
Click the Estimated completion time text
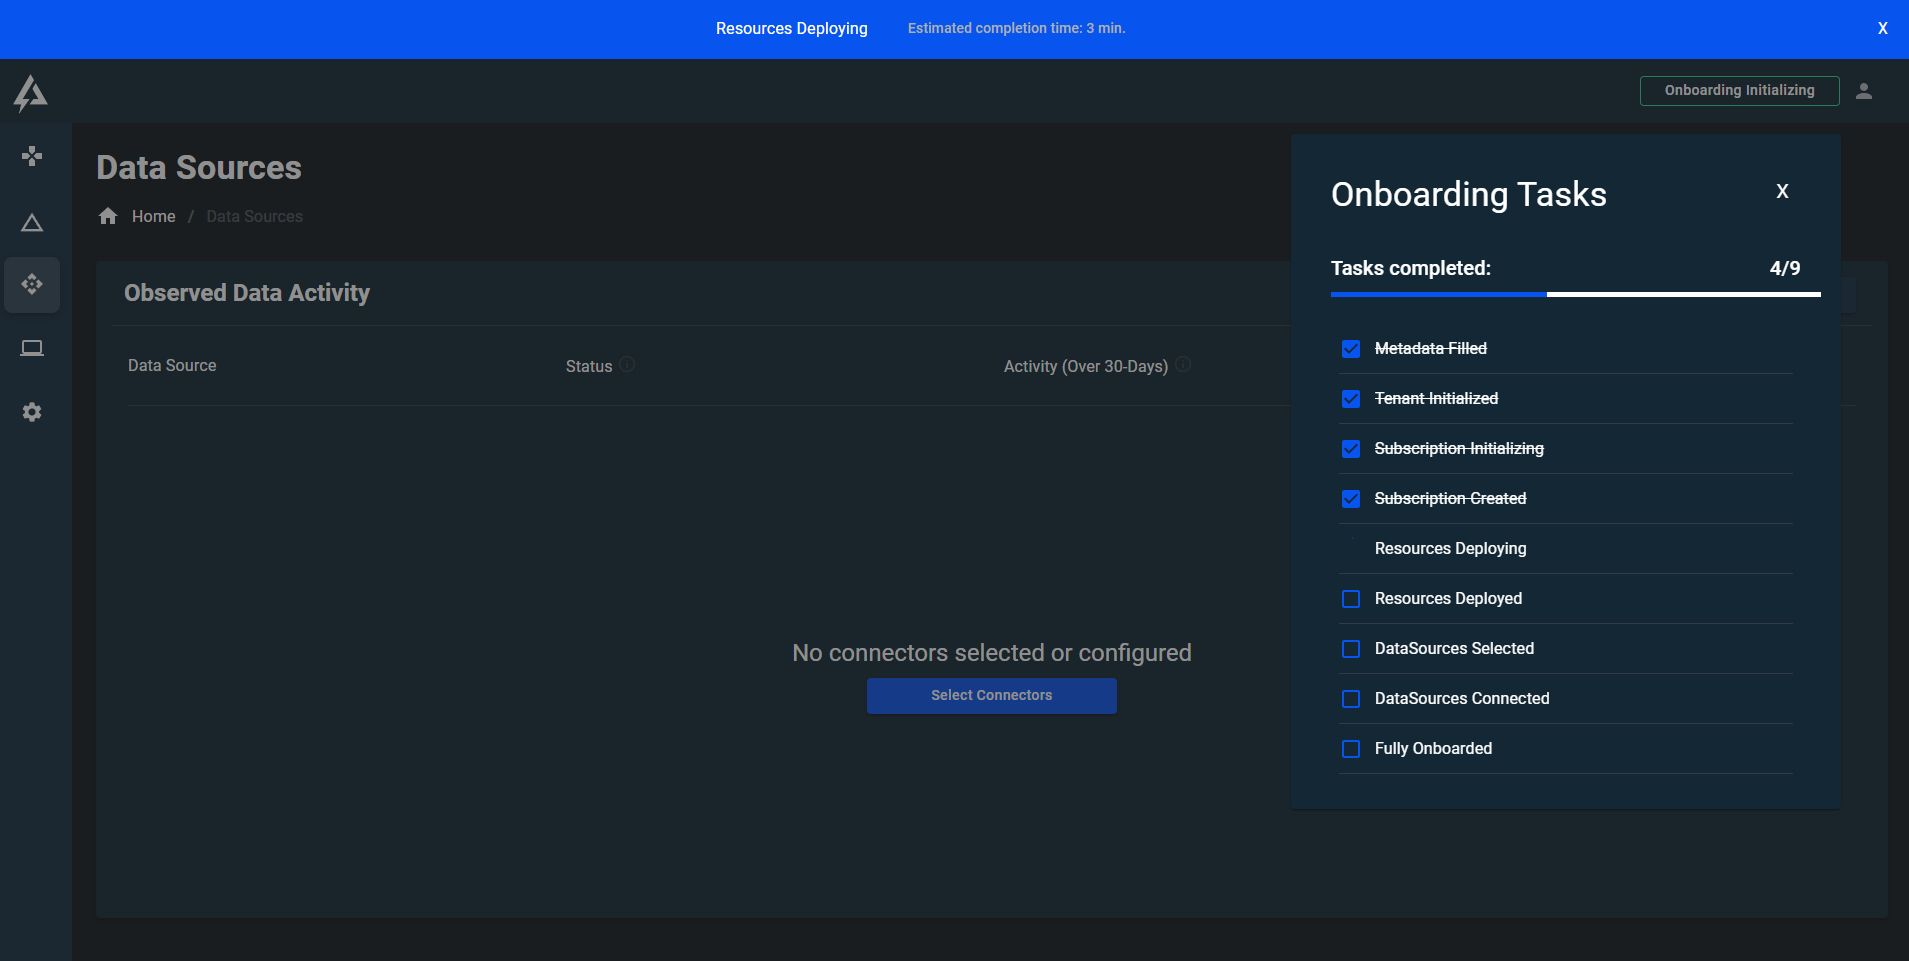[1017, 28]
